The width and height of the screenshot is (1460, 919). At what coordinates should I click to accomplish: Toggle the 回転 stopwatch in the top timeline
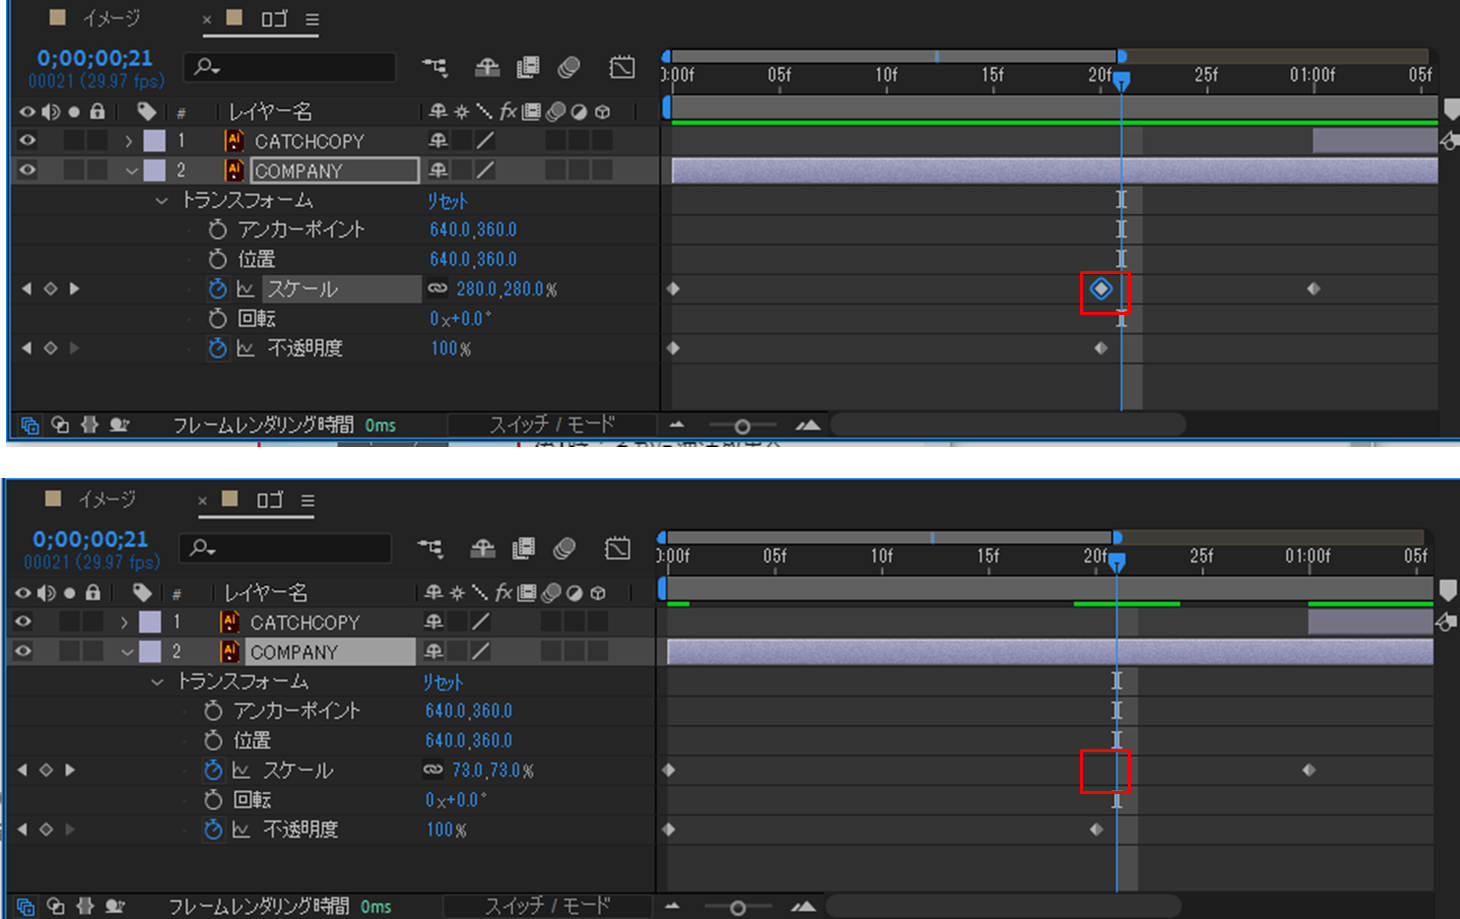(x=217, y=318)
